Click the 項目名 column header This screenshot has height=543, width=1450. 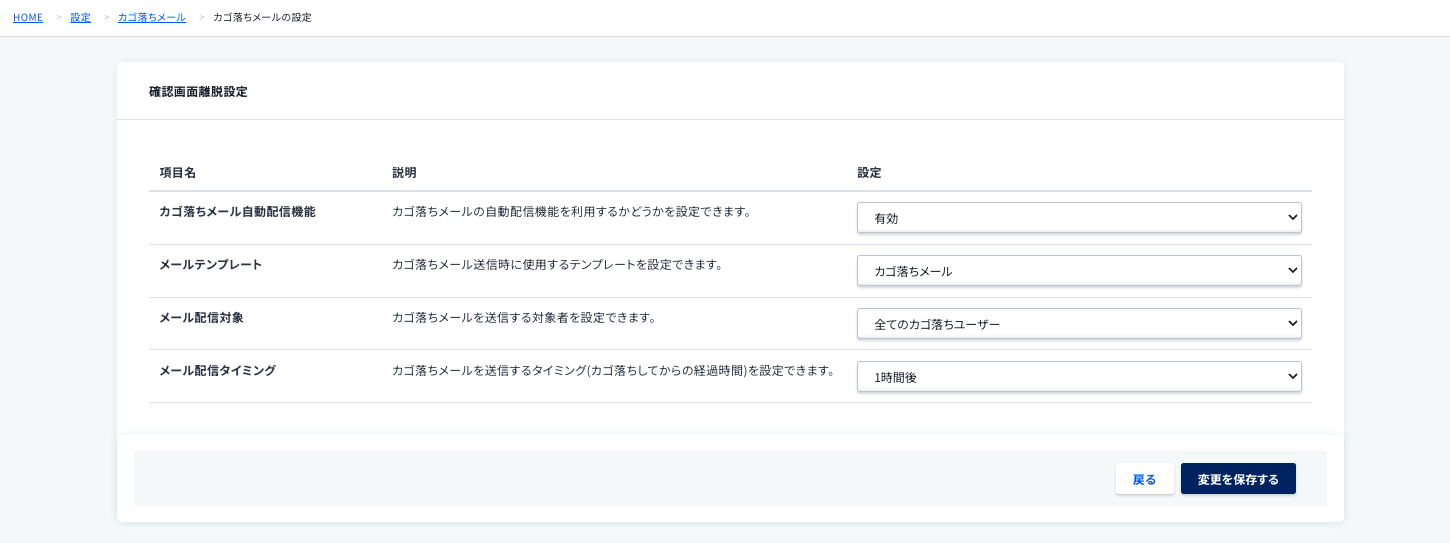point(178,172)
